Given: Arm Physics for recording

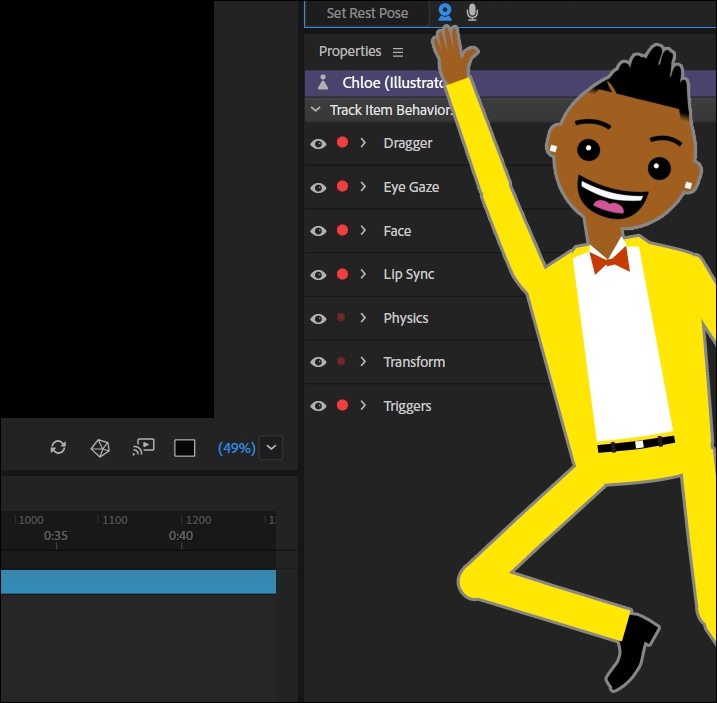Looking at the screenshot, I should coord(341,317).
